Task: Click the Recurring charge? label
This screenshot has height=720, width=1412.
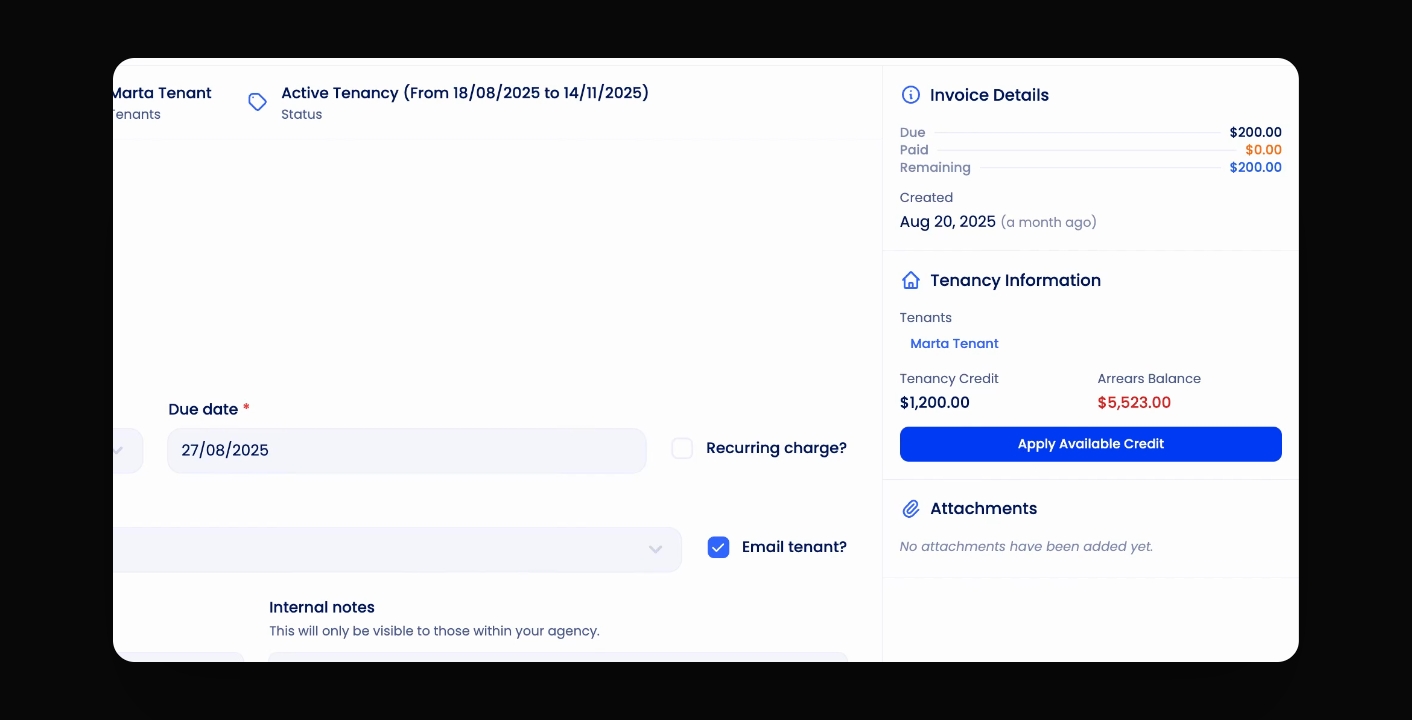Action: (776, 448)
